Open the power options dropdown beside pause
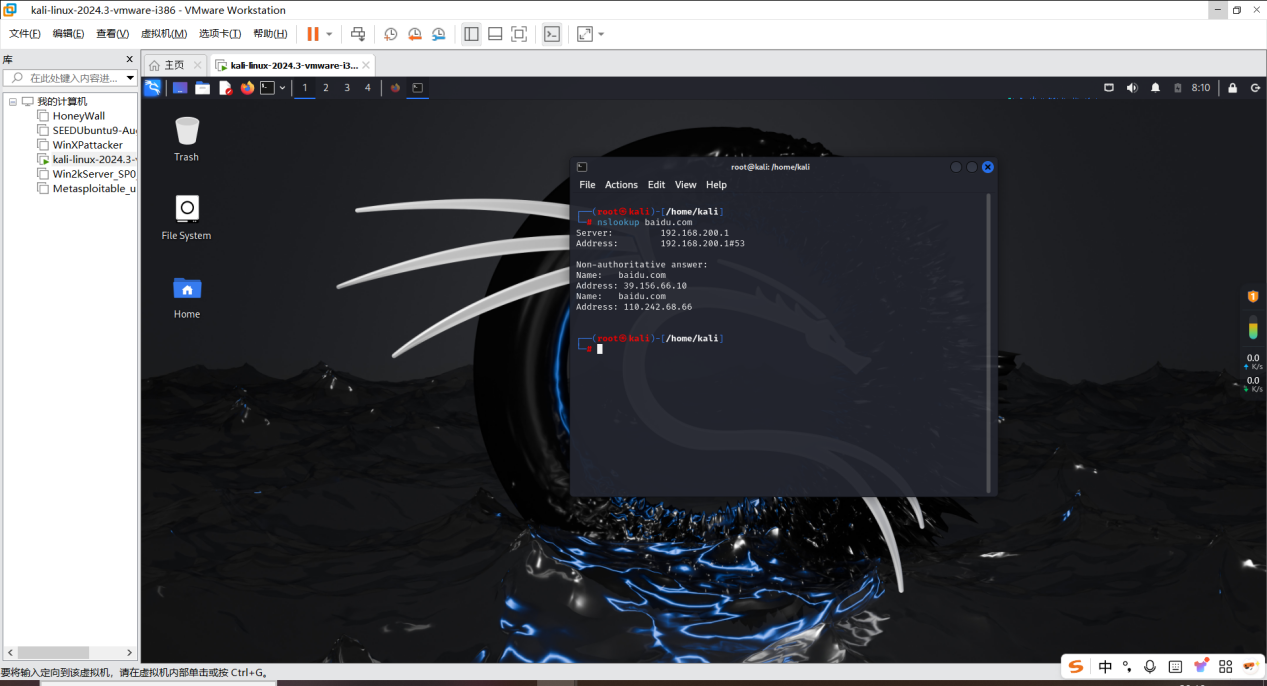This screenshot has width=1267, height=686. pyautogui.click(x=329, y=34)
